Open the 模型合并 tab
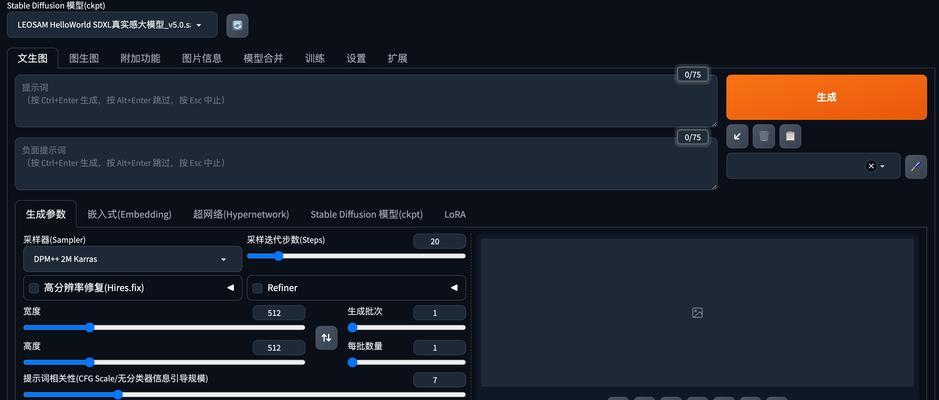Screen dimensions: 939x400 click(263, 58)
